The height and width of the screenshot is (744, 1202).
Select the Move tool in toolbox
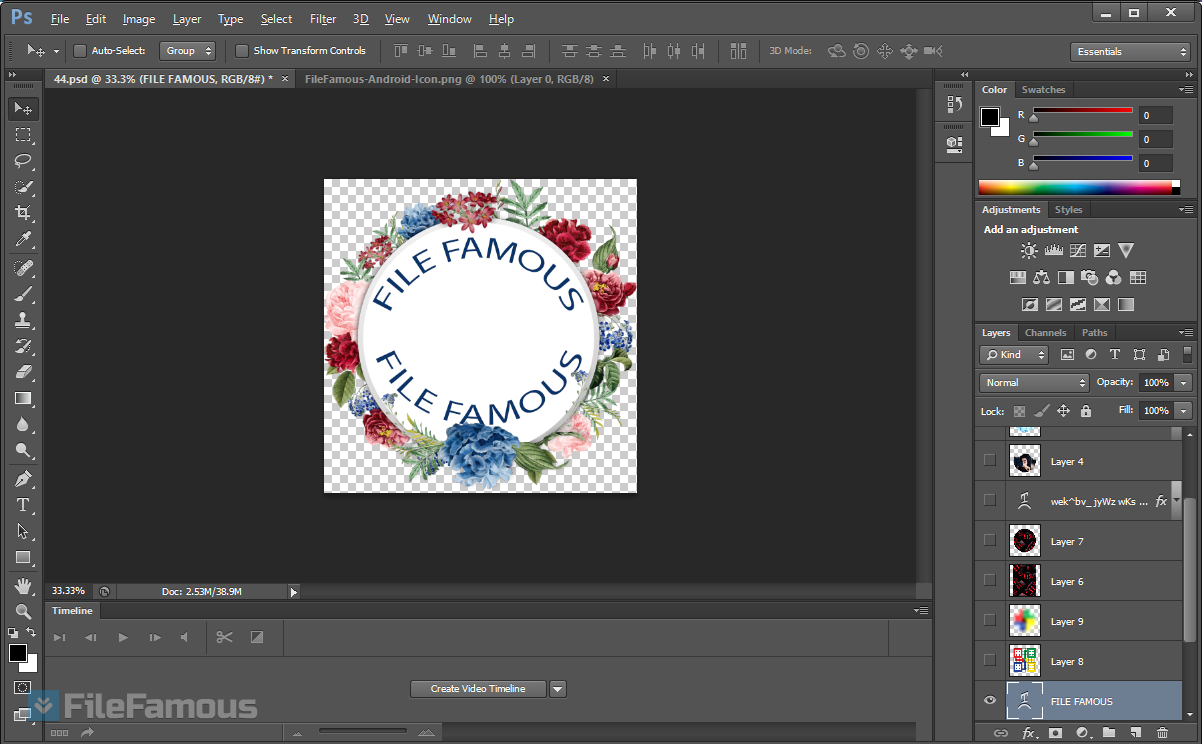(x=24, y=108)
